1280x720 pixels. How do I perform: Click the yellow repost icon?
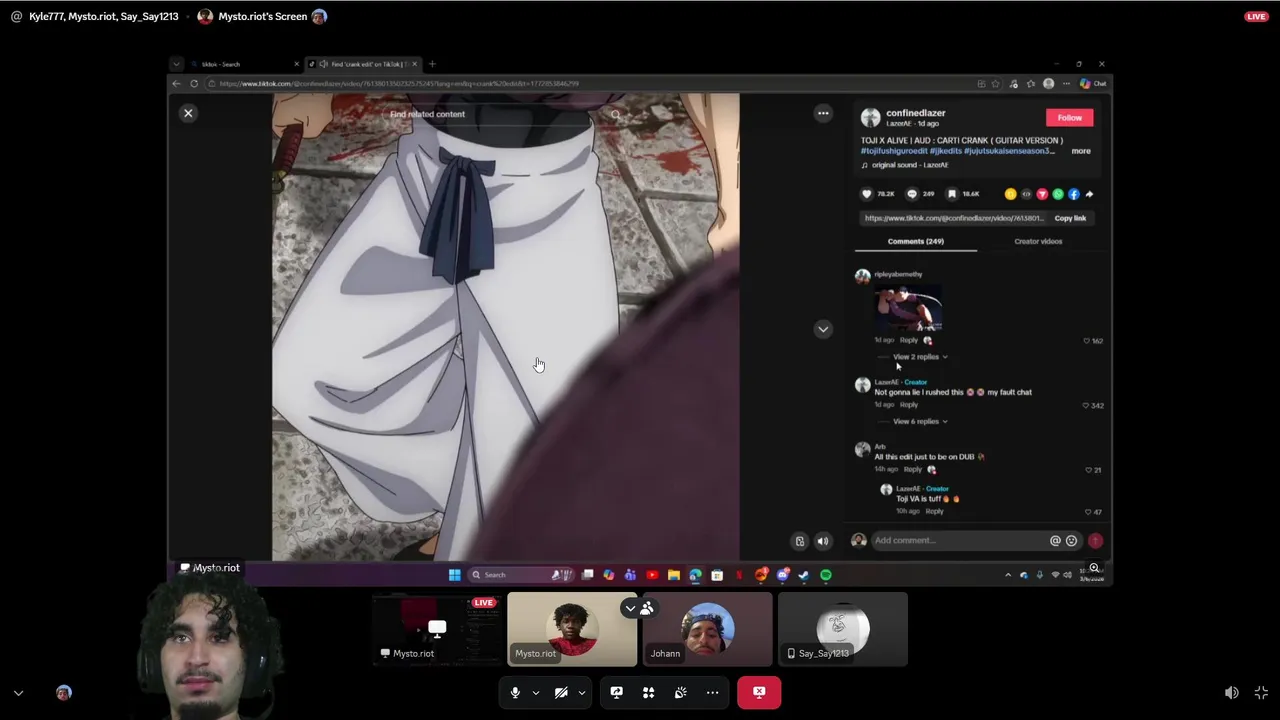point(1010,194)
